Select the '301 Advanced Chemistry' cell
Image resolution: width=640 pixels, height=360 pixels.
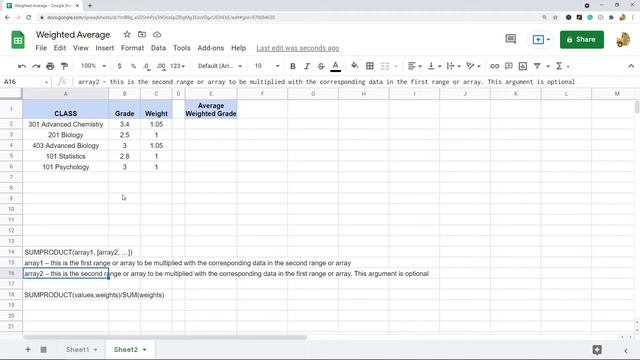point(66,124)
